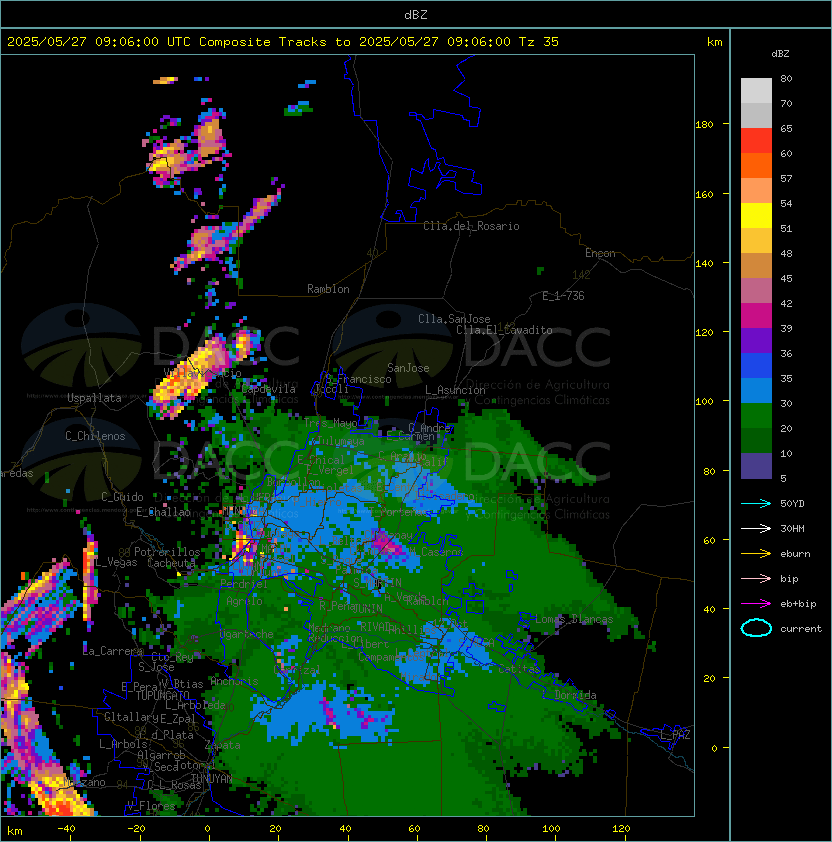The height and width of the screenshot is (842, 832).
Task: Click the '65' value on dBZ scale
Action: click(x=786, y=128)
